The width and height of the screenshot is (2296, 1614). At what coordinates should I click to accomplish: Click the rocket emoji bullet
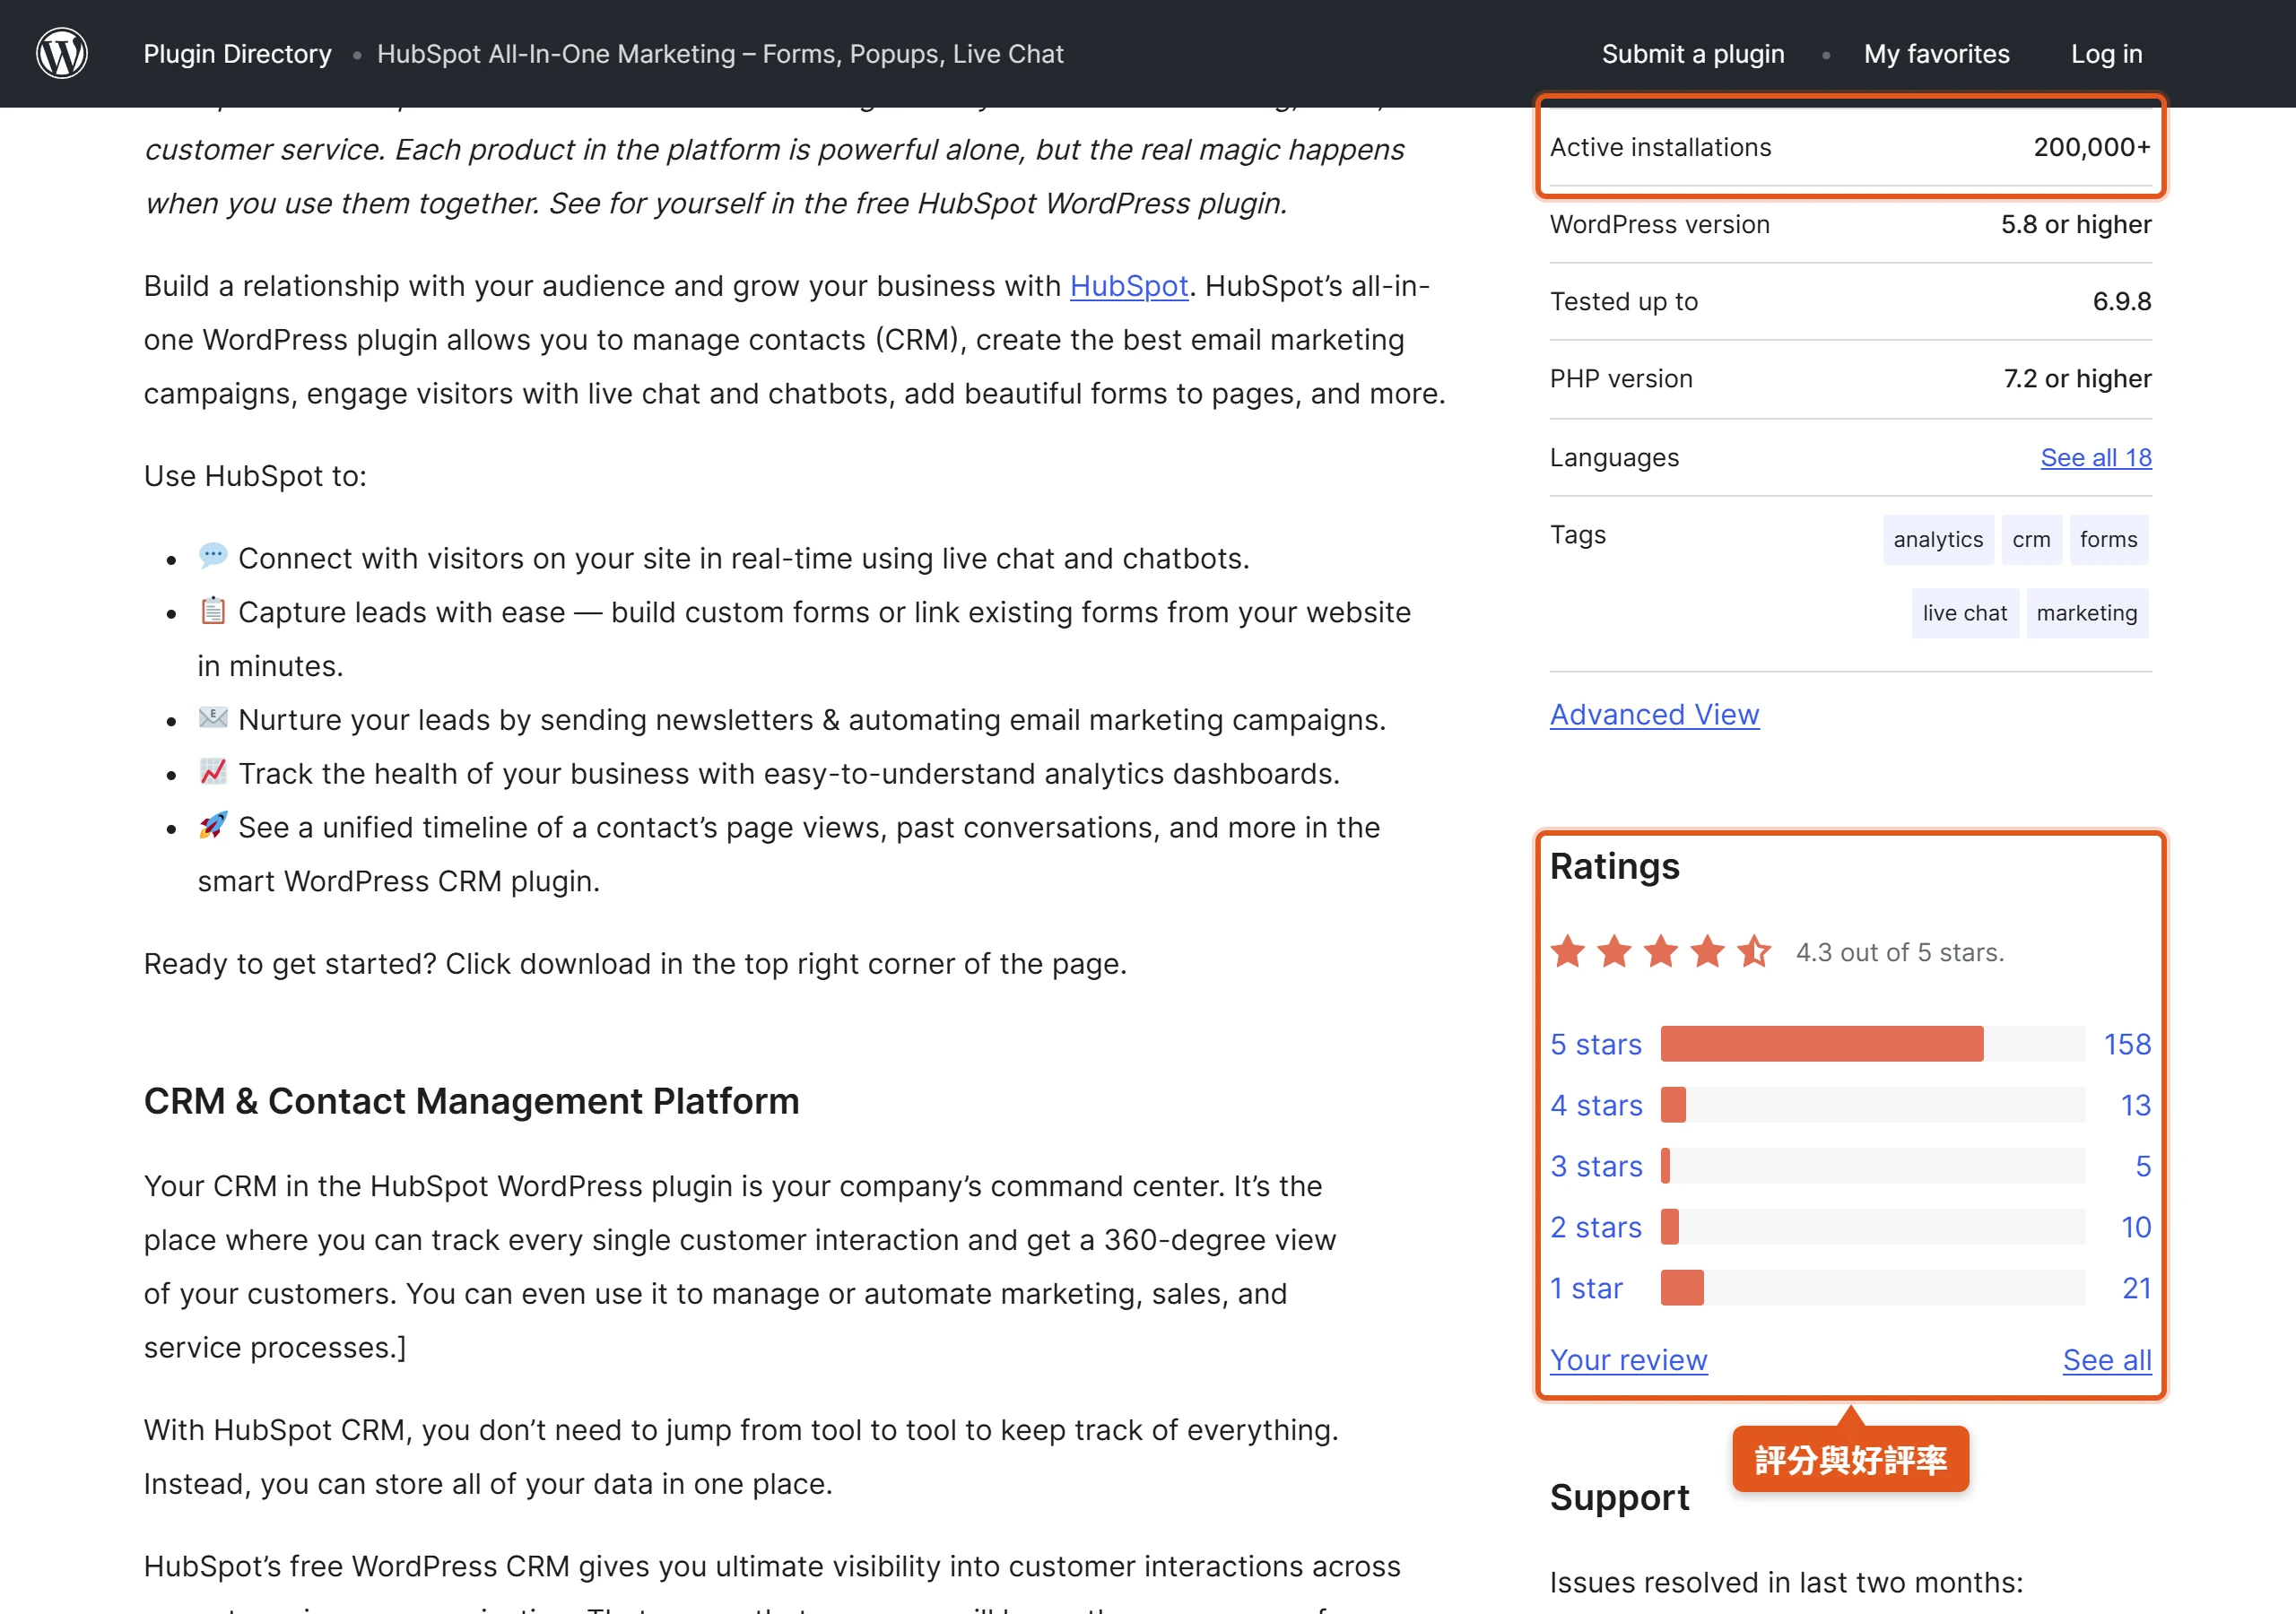click(213, 825)
